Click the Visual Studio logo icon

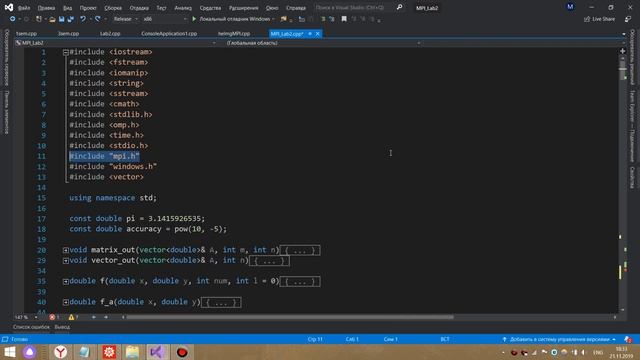(x=9, y=7)
